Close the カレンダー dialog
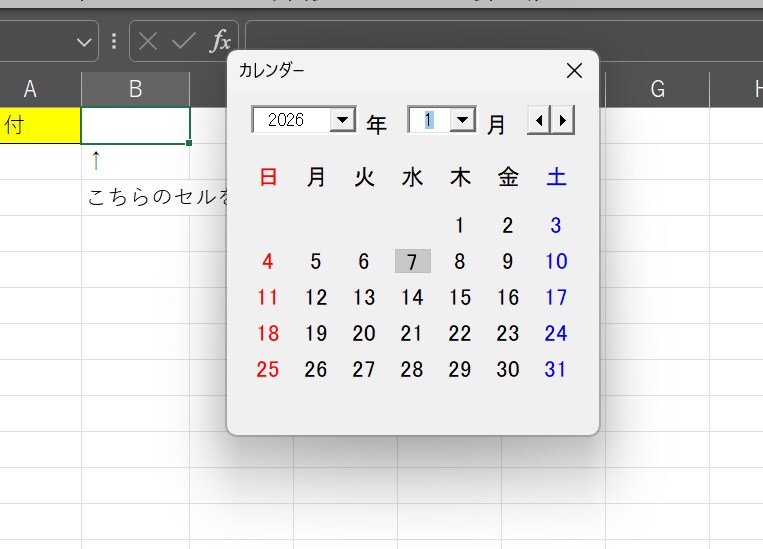 coord(575,71)
